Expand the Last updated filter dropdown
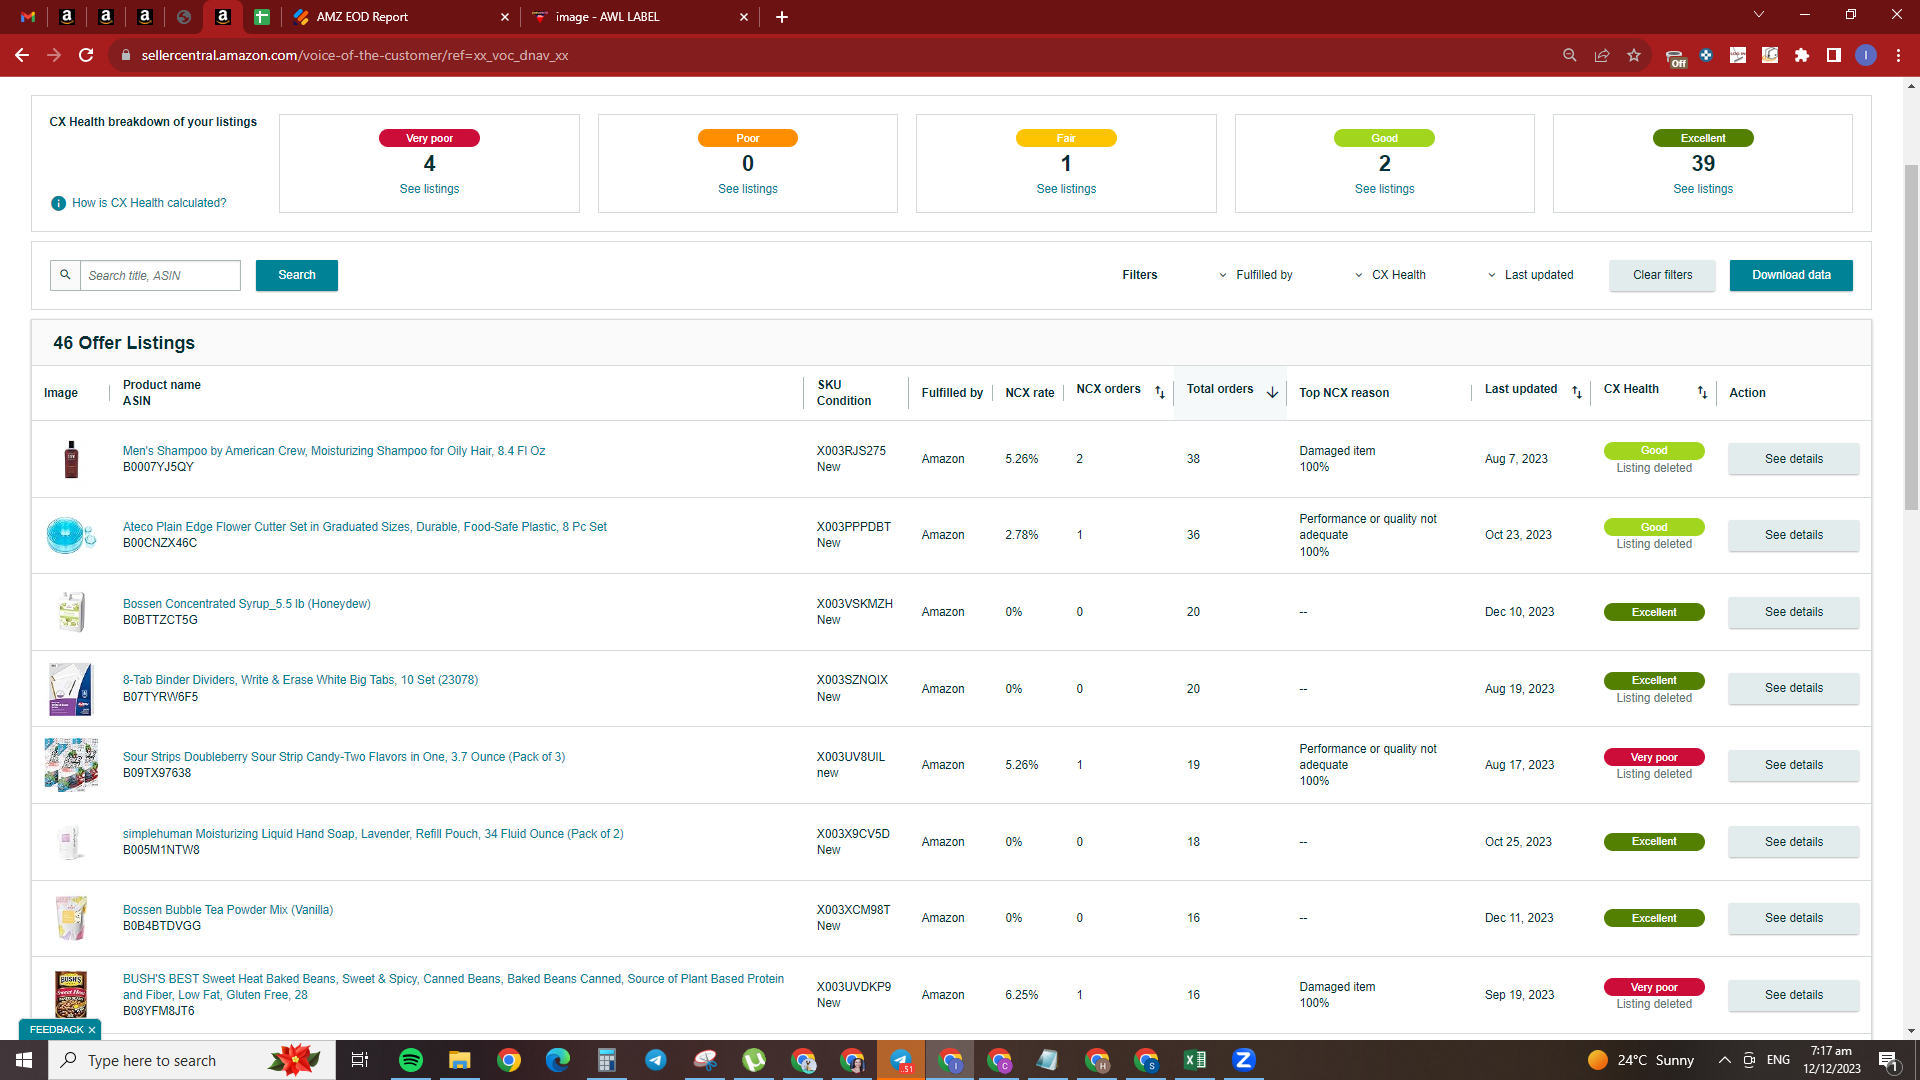This screenshot has width=1920, height=1080. click(x=1530, y=275)
